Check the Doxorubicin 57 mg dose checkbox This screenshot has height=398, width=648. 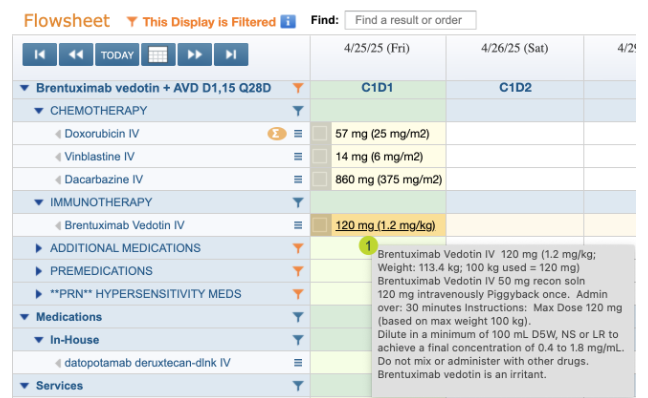click(319, 133)
